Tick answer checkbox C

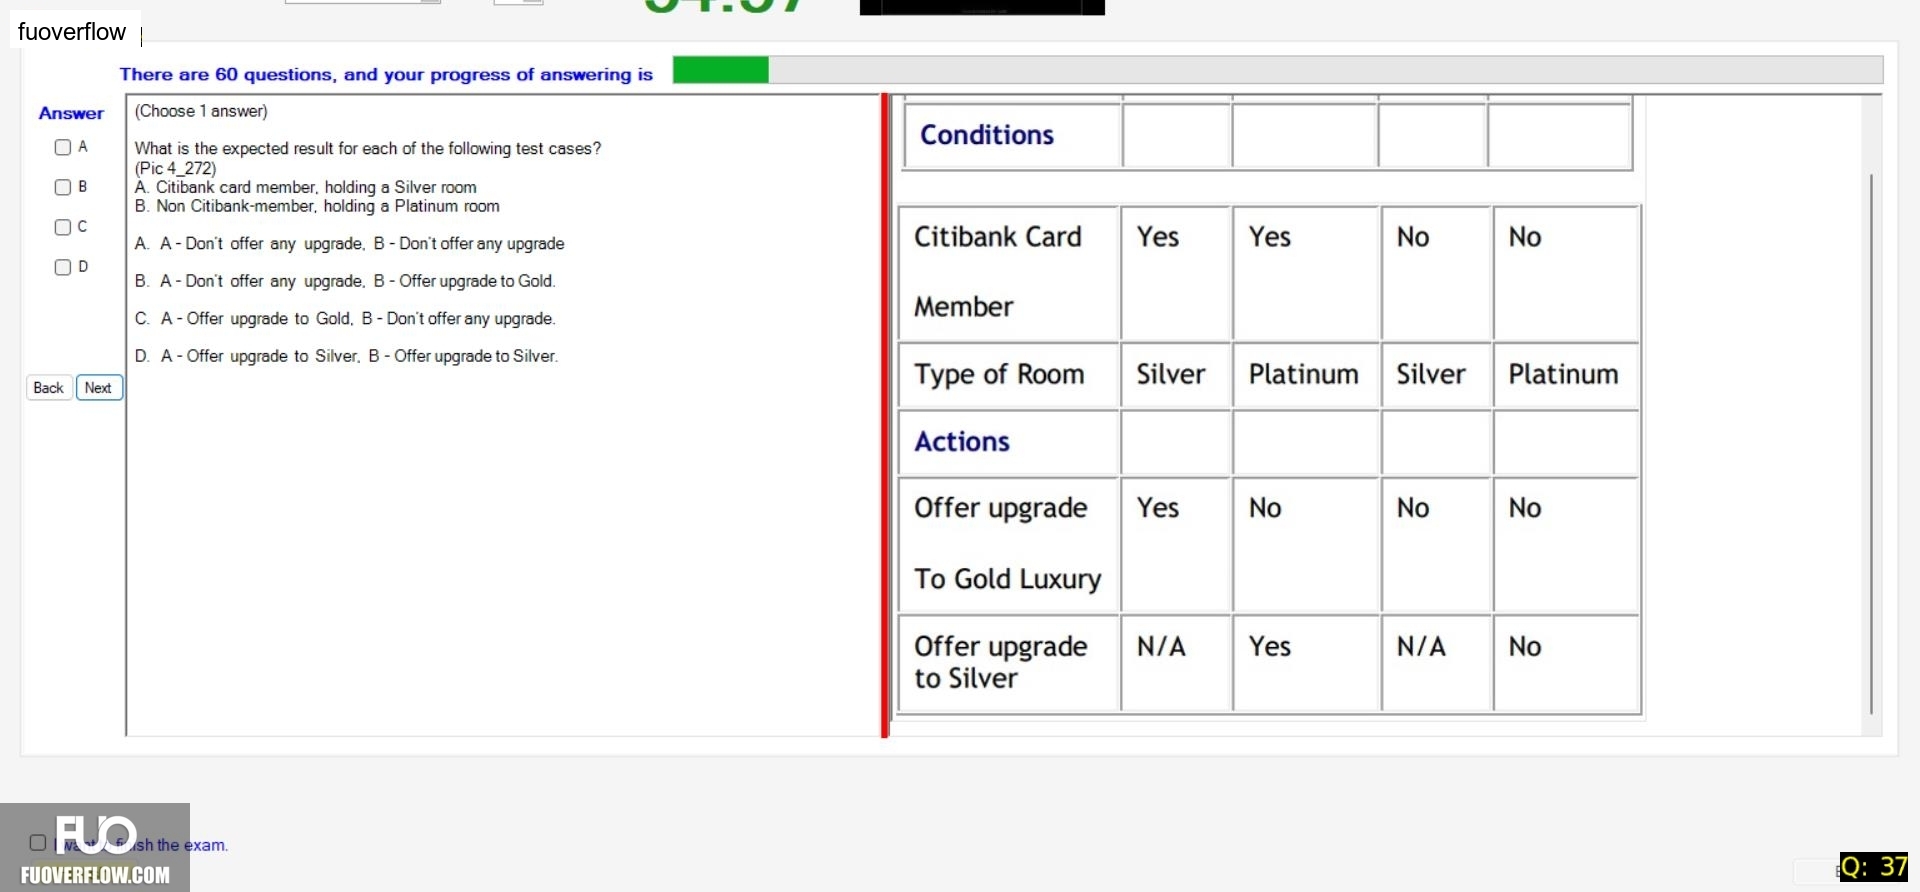(x=63, y=228)
